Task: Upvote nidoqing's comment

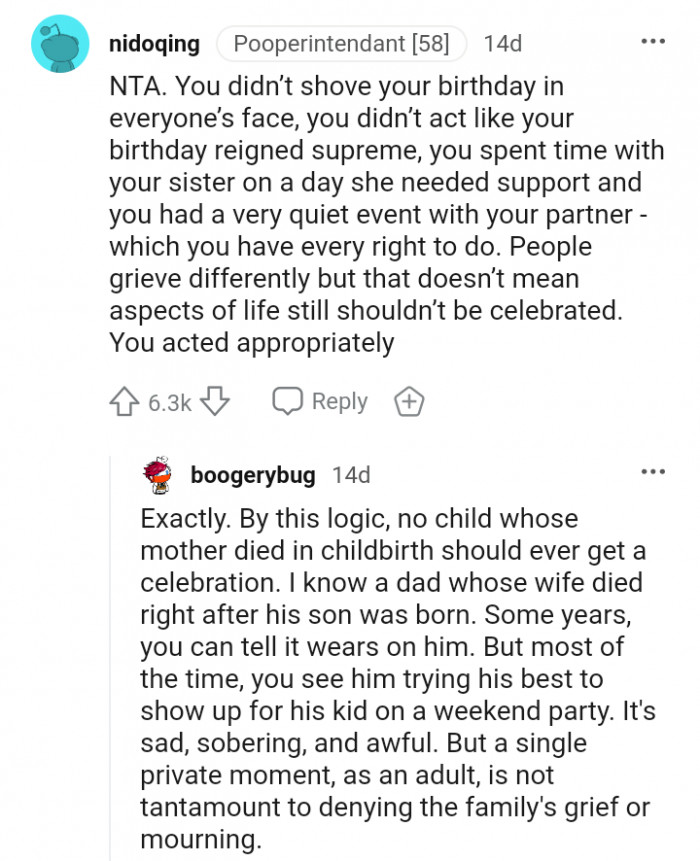Action: click(124, 402)
